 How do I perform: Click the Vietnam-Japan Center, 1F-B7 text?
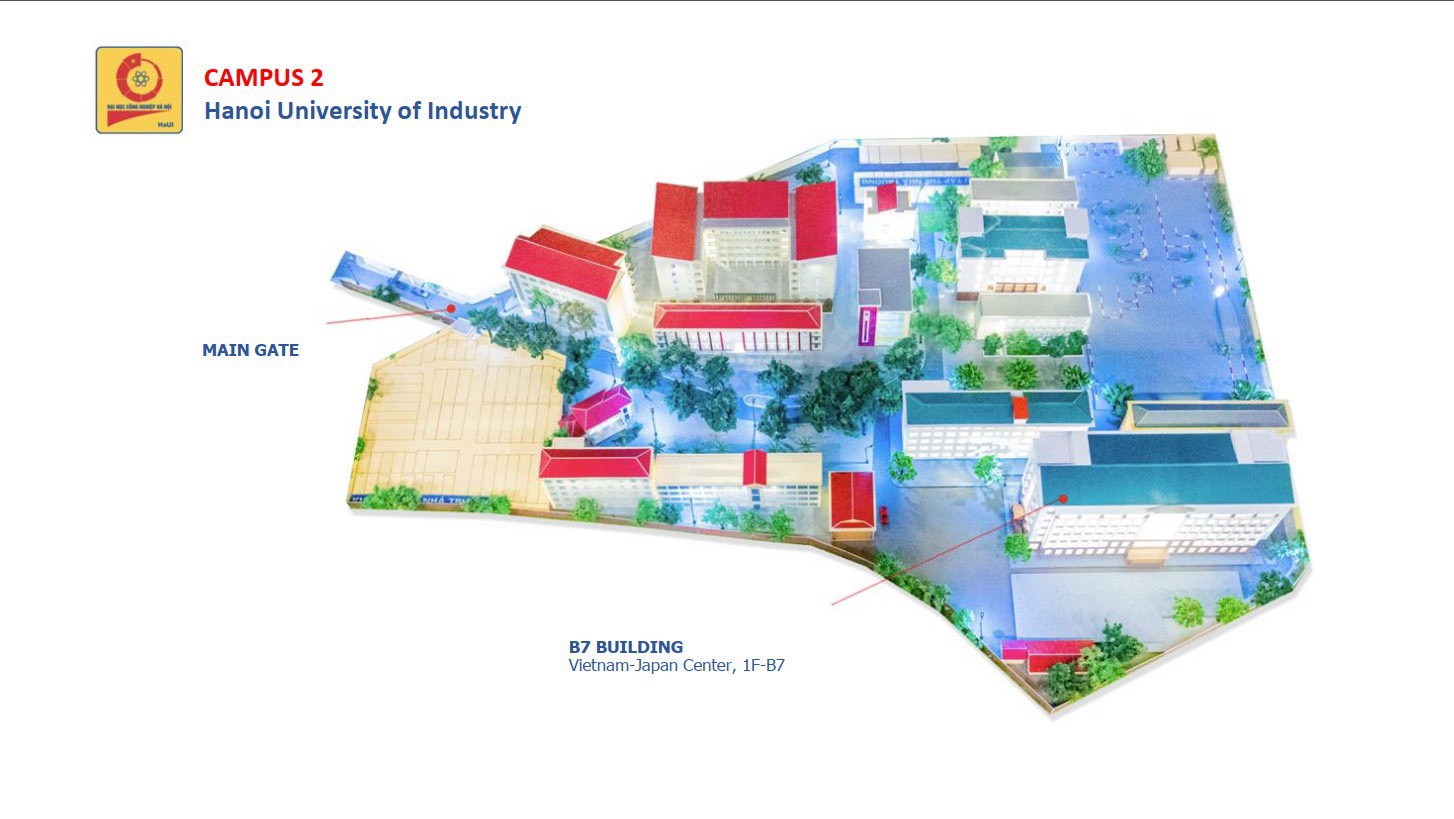(x=676, y=665)
